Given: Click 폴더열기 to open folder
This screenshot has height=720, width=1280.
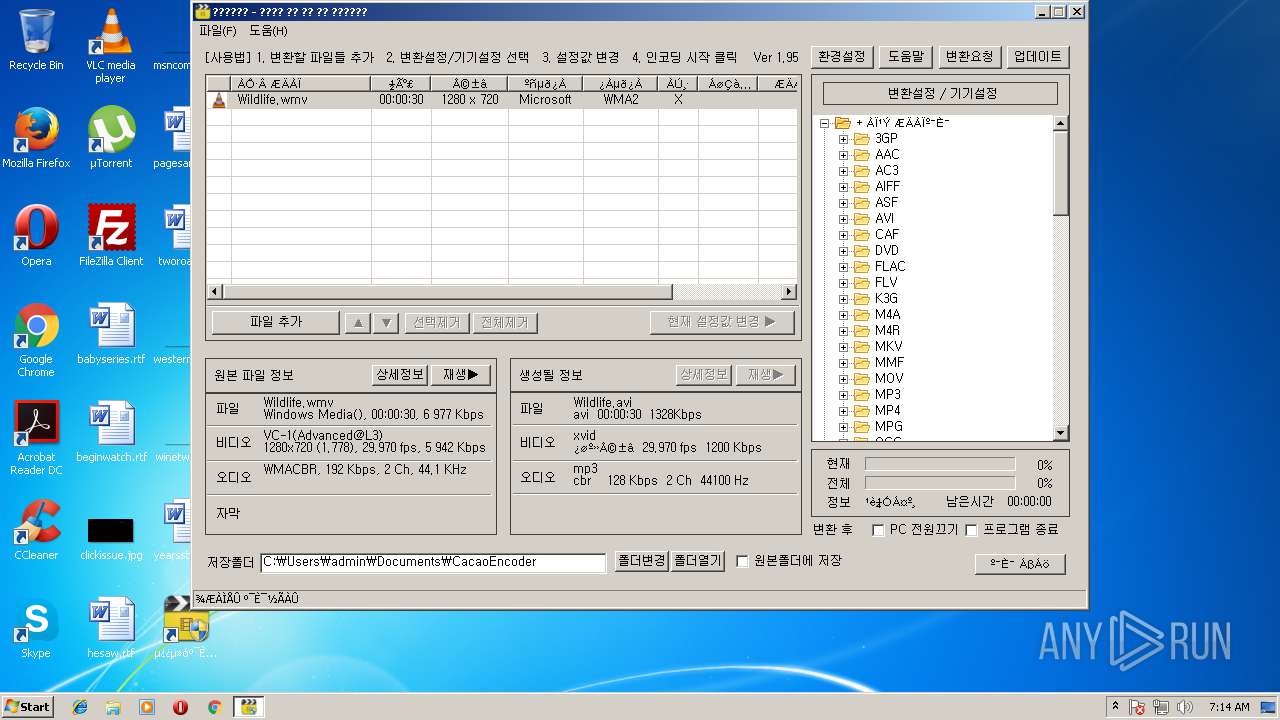Looking at the screenshot, I should point(697,561).
